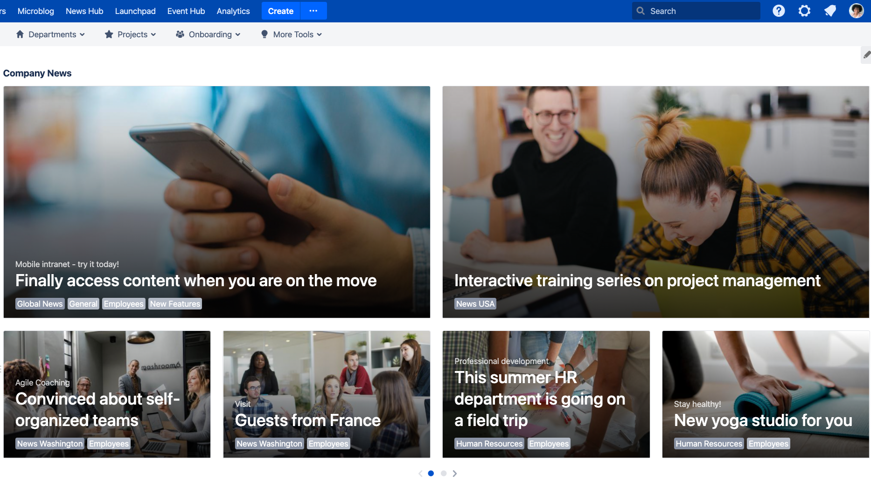This screenshot has height=495, width=871.
Task: Click News Washington tag on Guests from France card
Action: coord(269,443)
